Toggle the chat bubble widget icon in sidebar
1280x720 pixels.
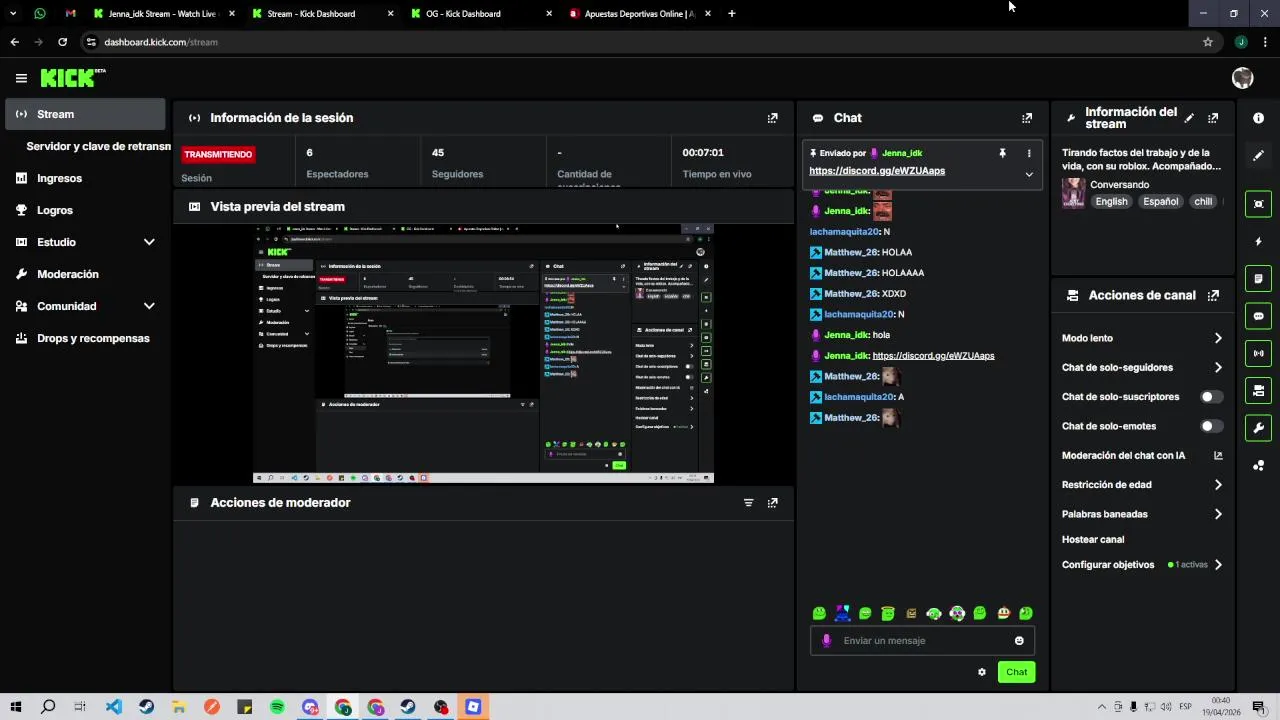(1258, 316)
